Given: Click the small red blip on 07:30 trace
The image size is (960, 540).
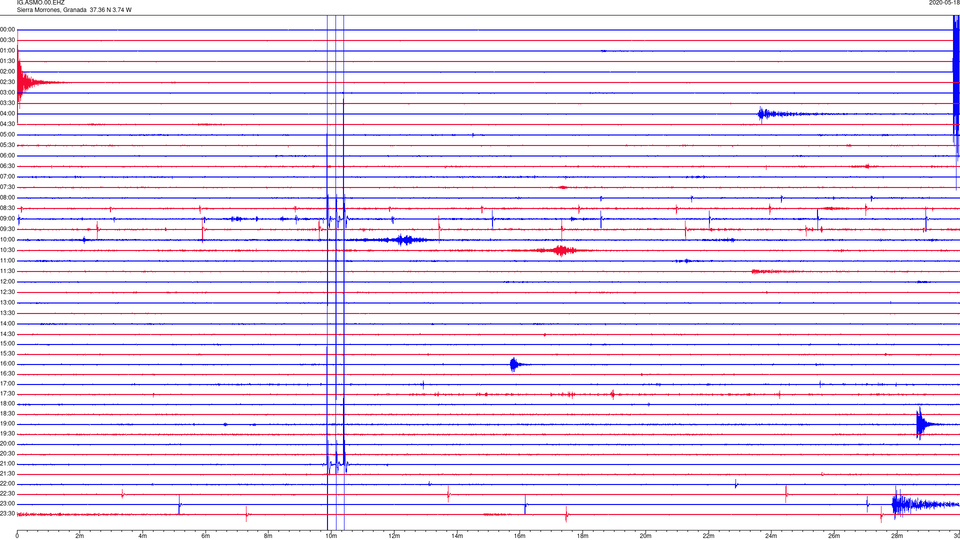Looking at the screenshot, I should [x=563, y=187].
